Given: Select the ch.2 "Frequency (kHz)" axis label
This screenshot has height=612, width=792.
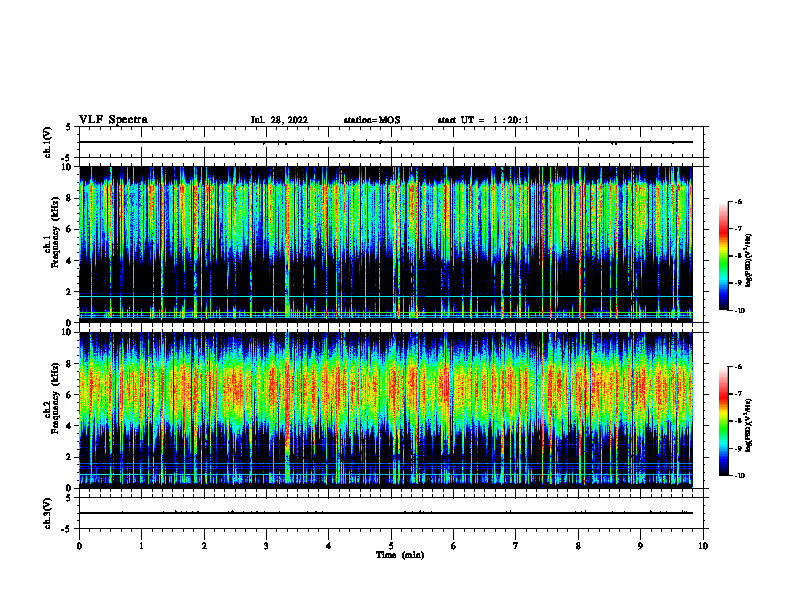Looking at the screenshot, I should [55, 398].
